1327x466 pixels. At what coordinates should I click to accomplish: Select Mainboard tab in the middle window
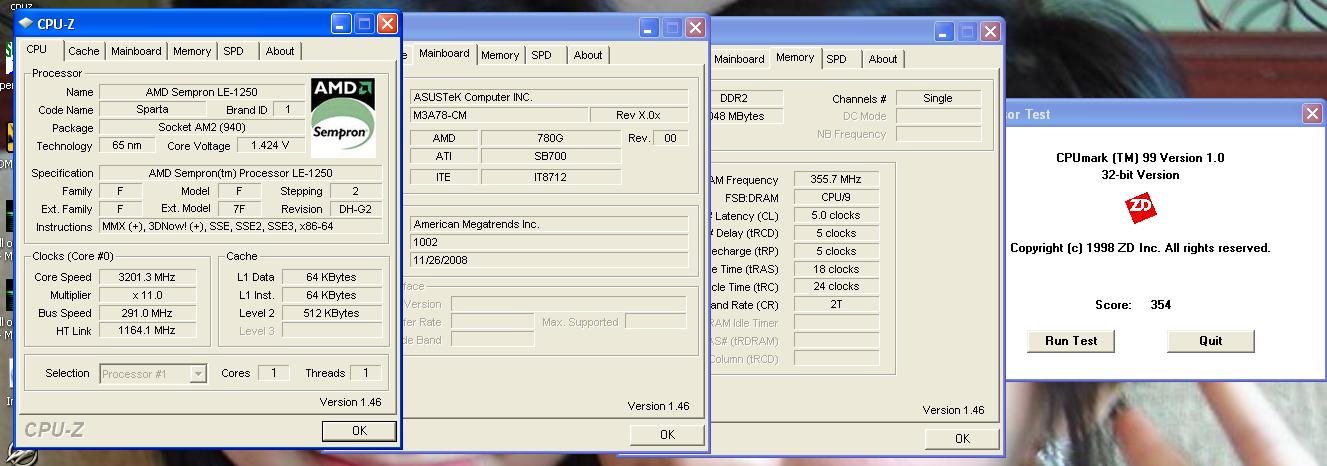pyautogui.click(x=444, y=53)
